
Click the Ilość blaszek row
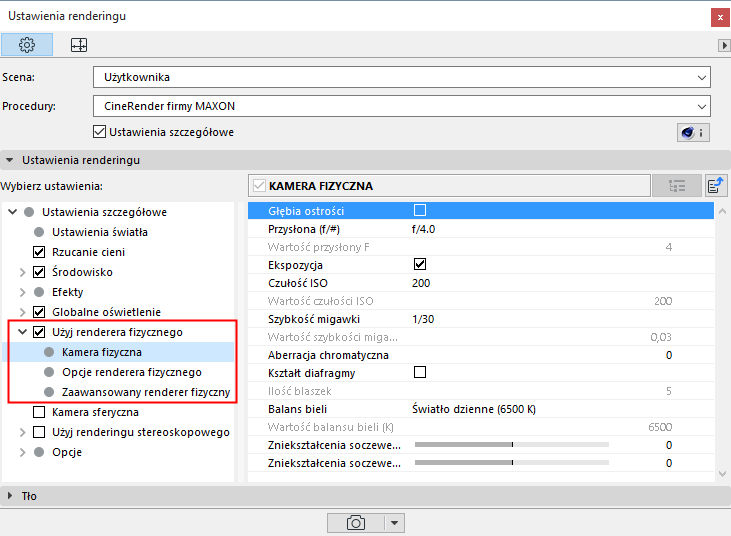(481, 391)
